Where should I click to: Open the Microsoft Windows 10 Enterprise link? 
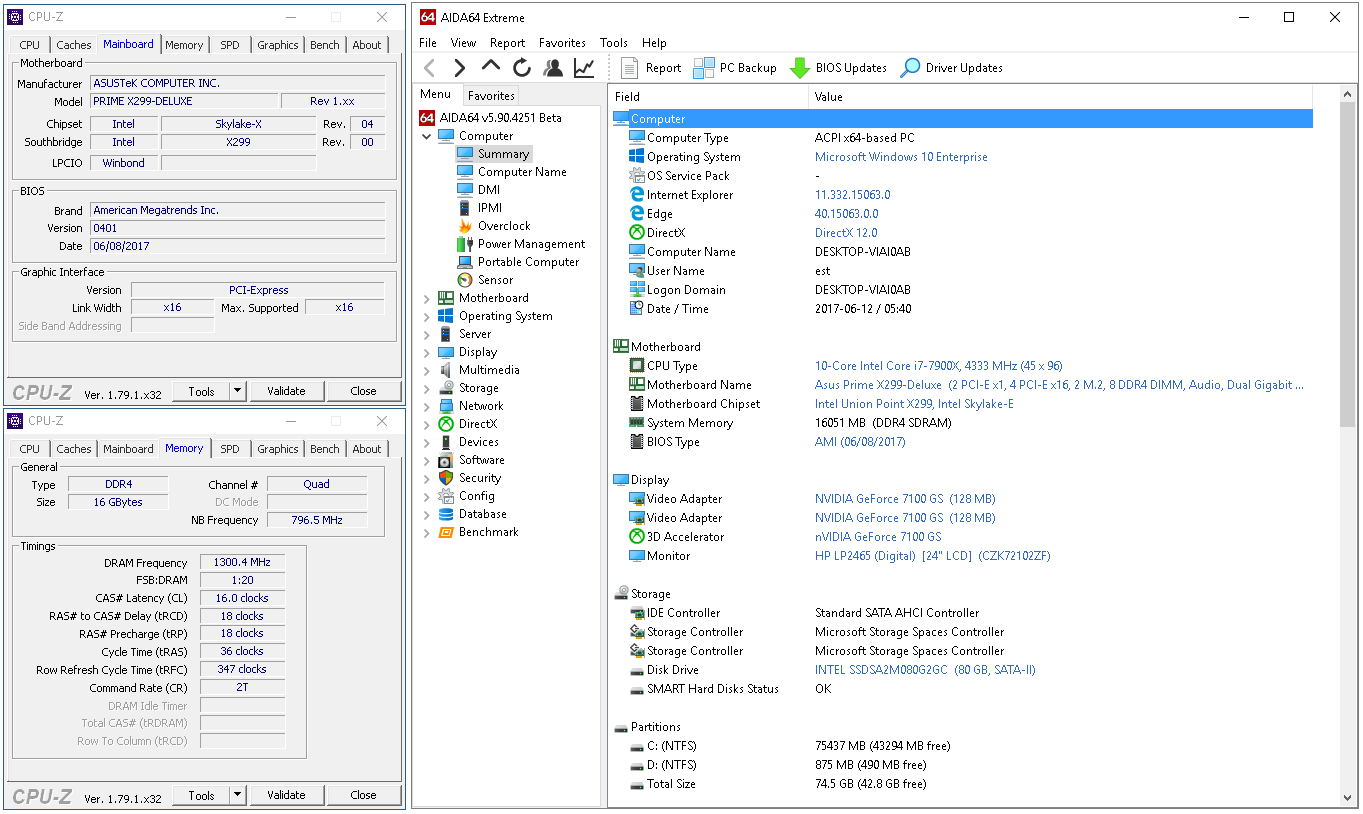[x=901, y=157]
